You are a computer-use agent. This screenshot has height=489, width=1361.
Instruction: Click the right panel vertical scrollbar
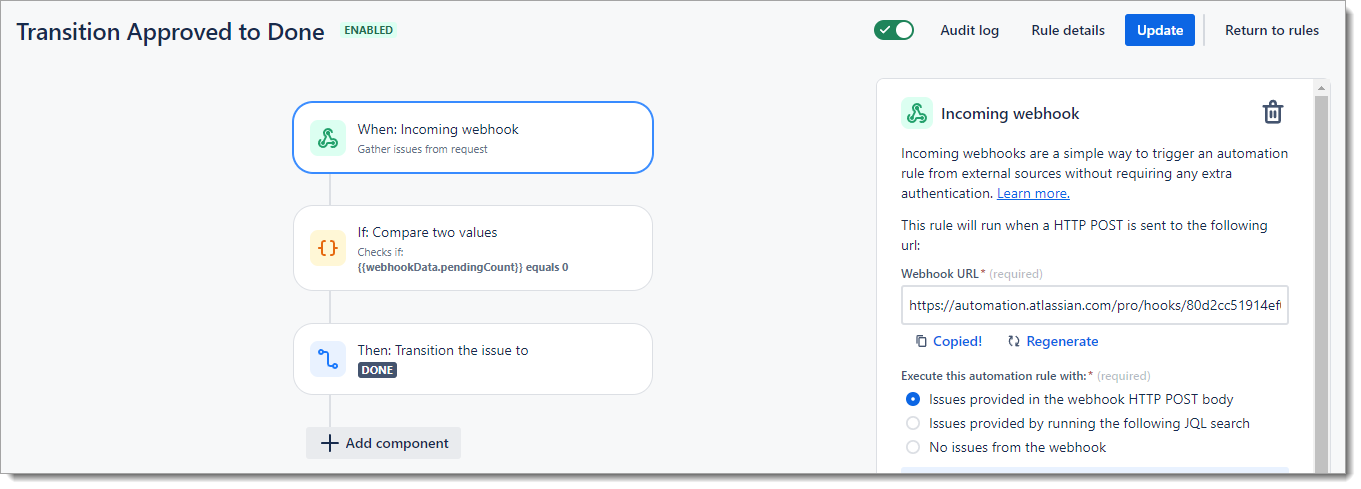click(1321, 280)
